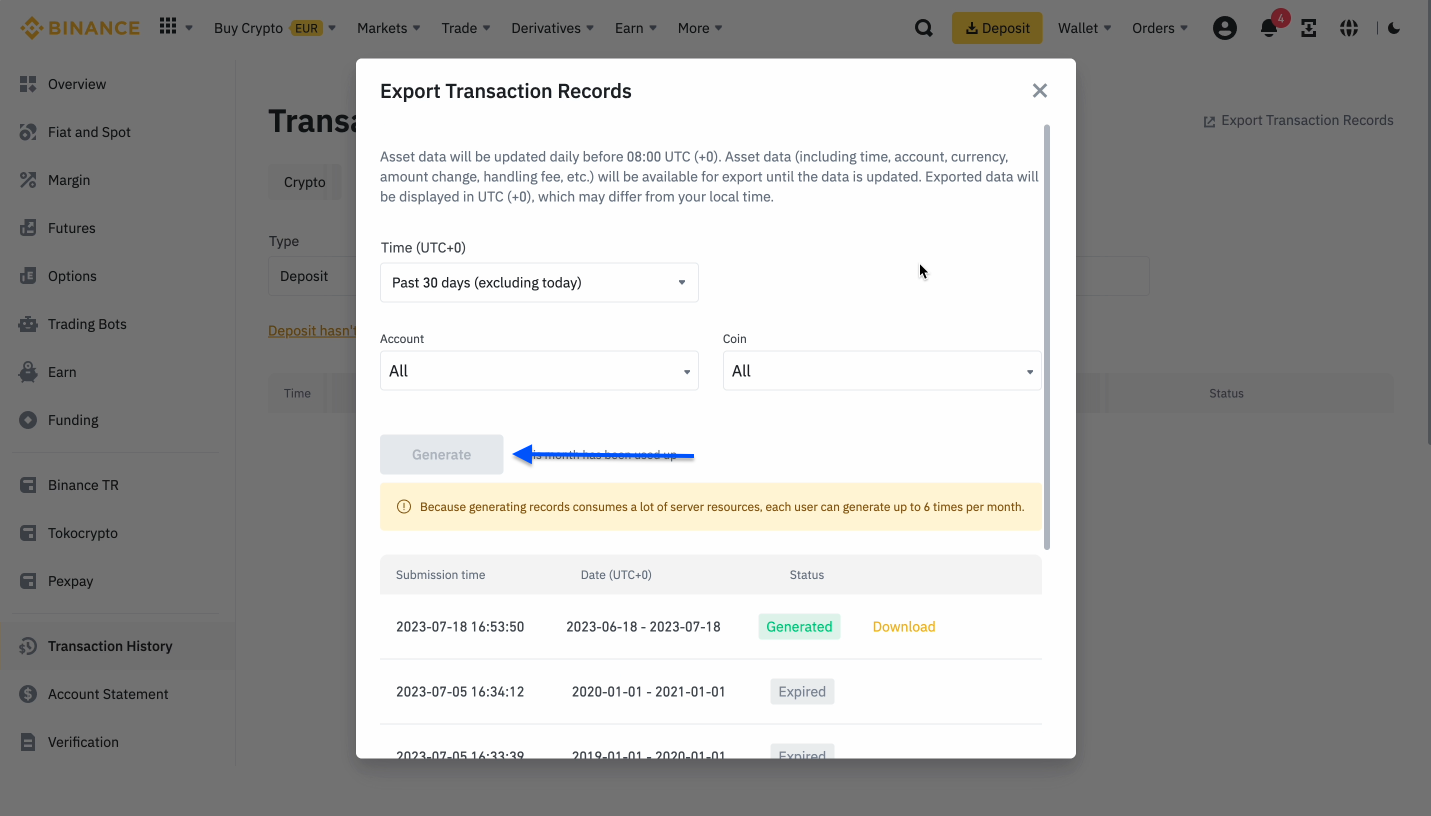1431x816 pixels.
Task: Expand the Earn top menu
Action: click(x=636, y=28)
